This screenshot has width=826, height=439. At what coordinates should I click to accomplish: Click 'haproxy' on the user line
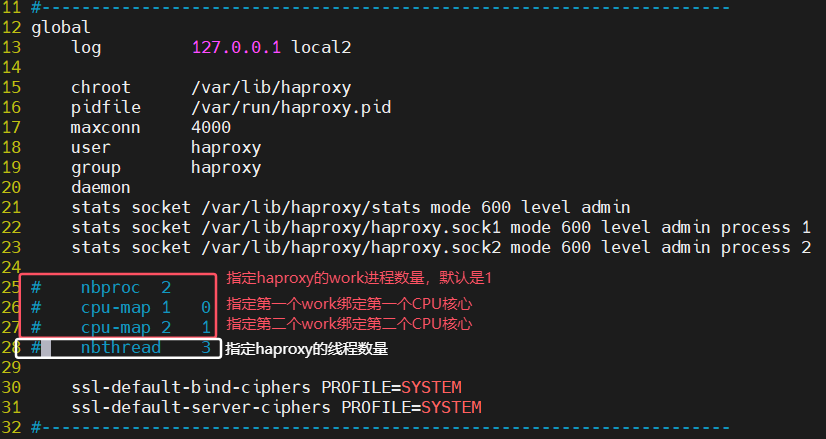(226, 148)
